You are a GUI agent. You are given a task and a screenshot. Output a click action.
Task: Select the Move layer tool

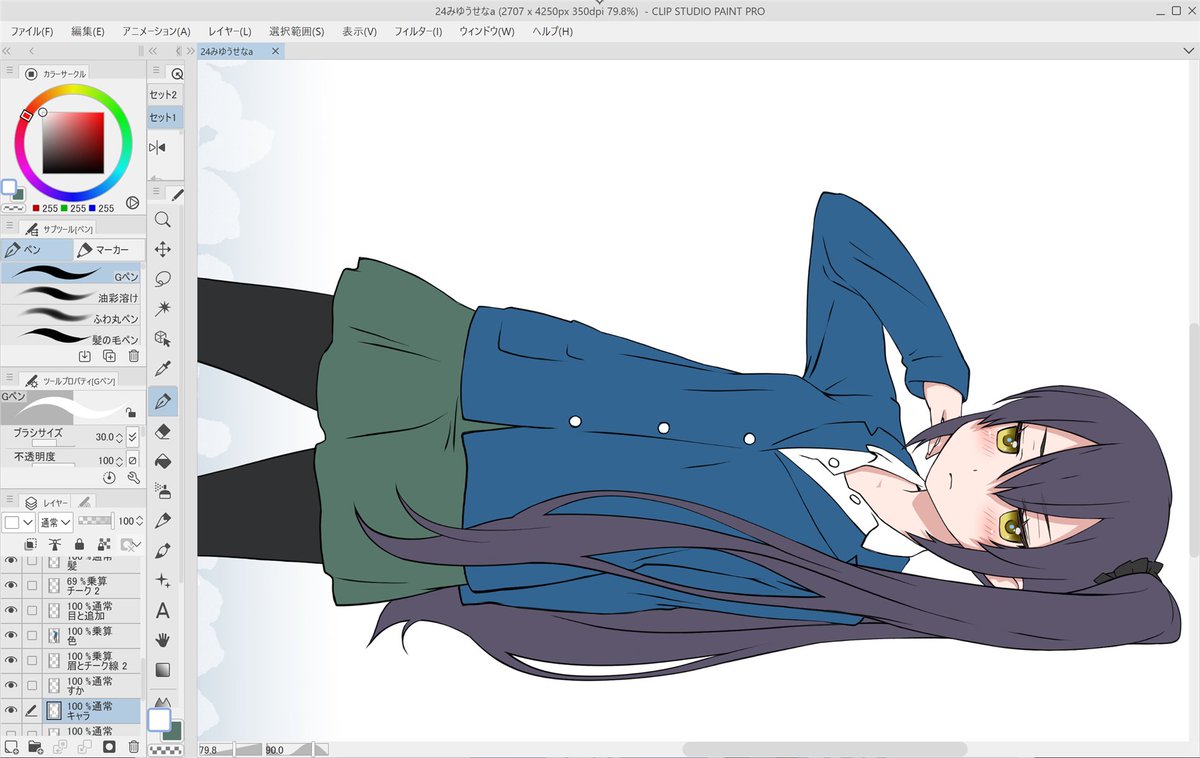coord(163,250)
